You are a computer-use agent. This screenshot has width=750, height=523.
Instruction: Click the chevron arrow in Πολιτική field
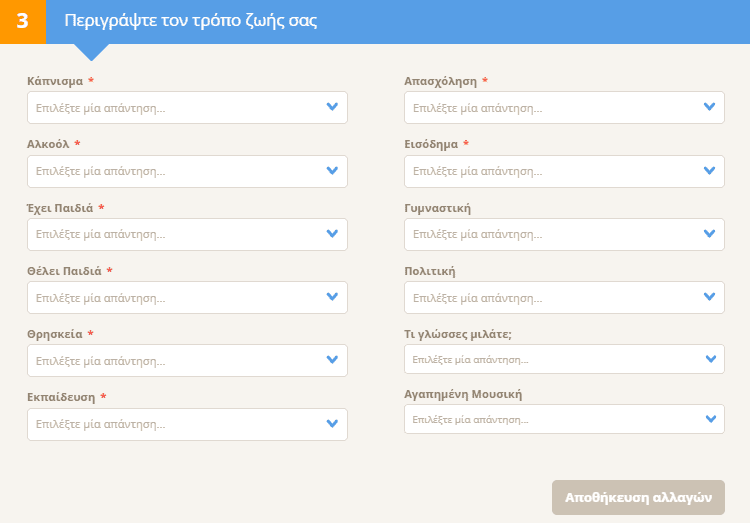(x=709, y=297)
